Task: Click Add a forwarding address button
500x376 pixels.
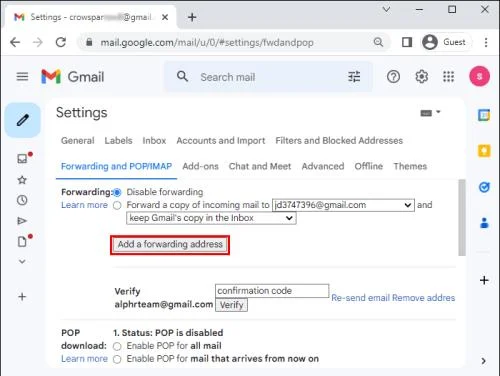Action: click(170, 245)
